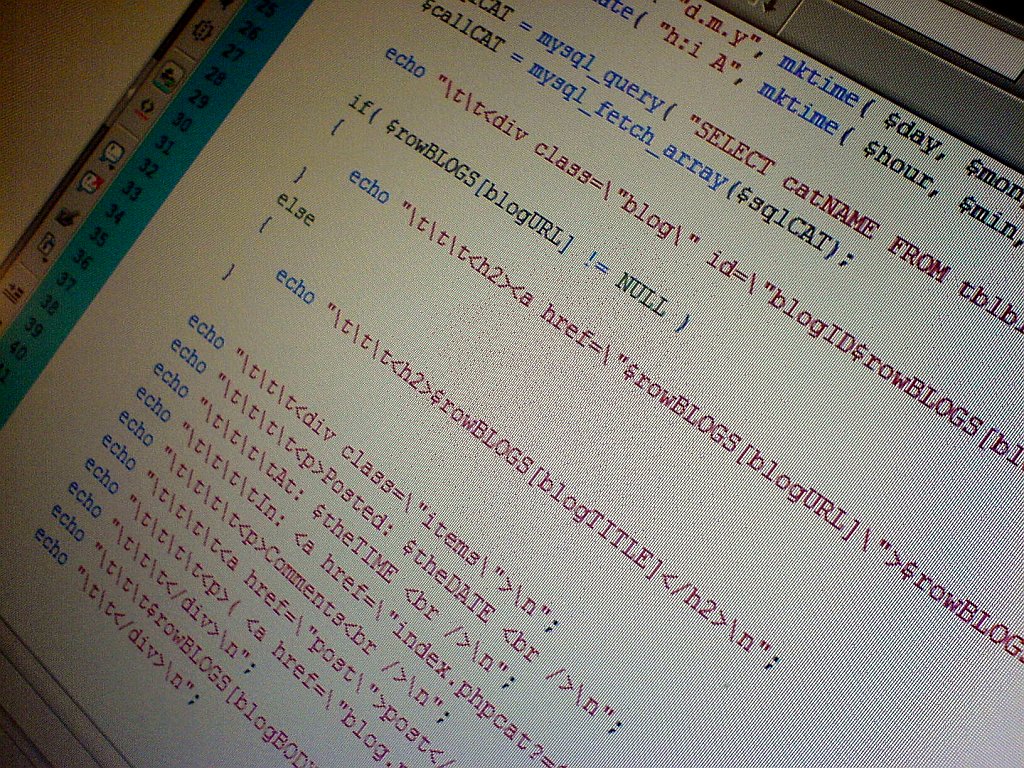Click line number 30 in the gutter
Viewport: 1024px width, 768px height.
(x=179, y=122)
